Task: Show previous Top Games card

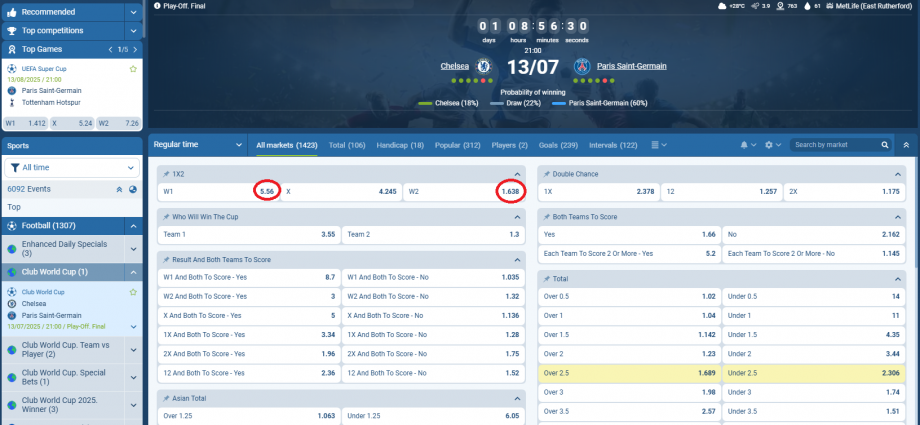Action: pos(110,50)
